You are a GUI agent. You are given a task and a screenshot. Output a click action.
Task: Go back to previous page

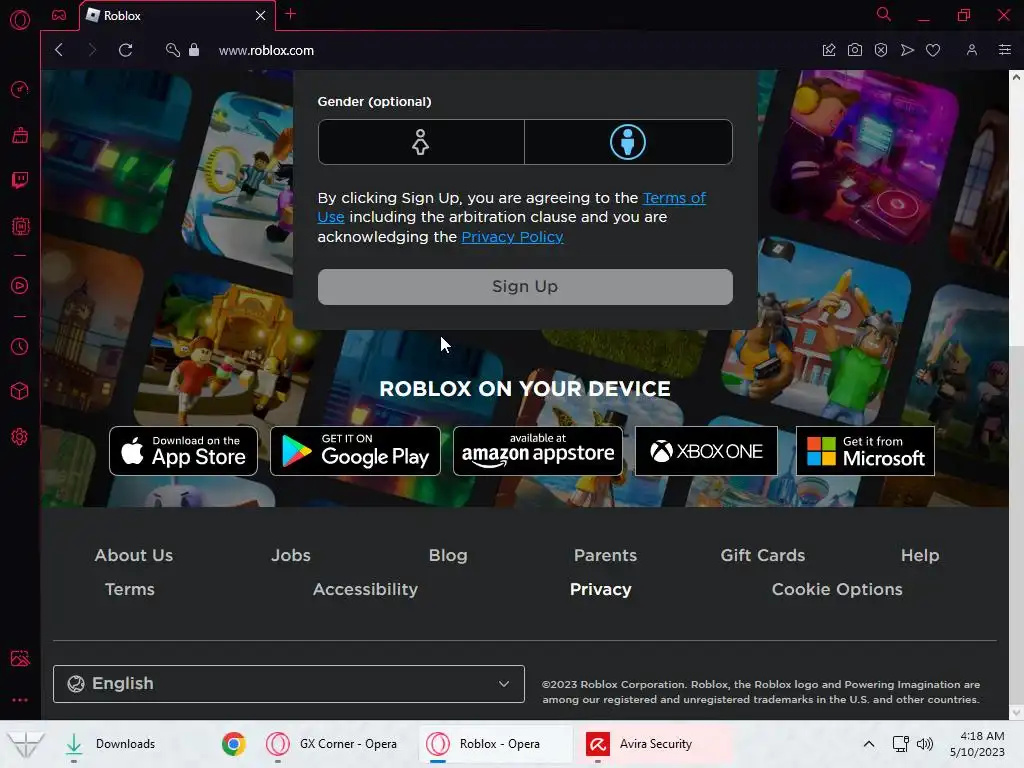[59, 50]
